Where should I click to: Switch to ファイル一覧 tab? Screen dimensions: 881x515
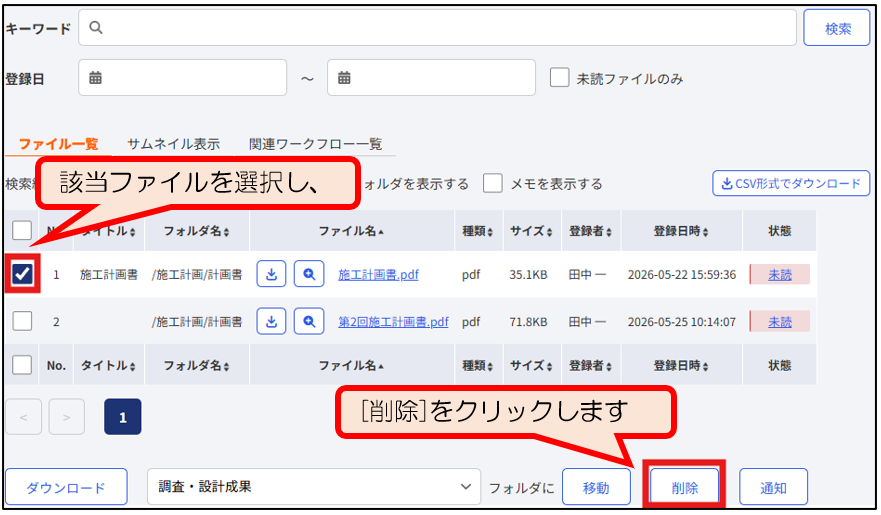click(x=58, y=144)
